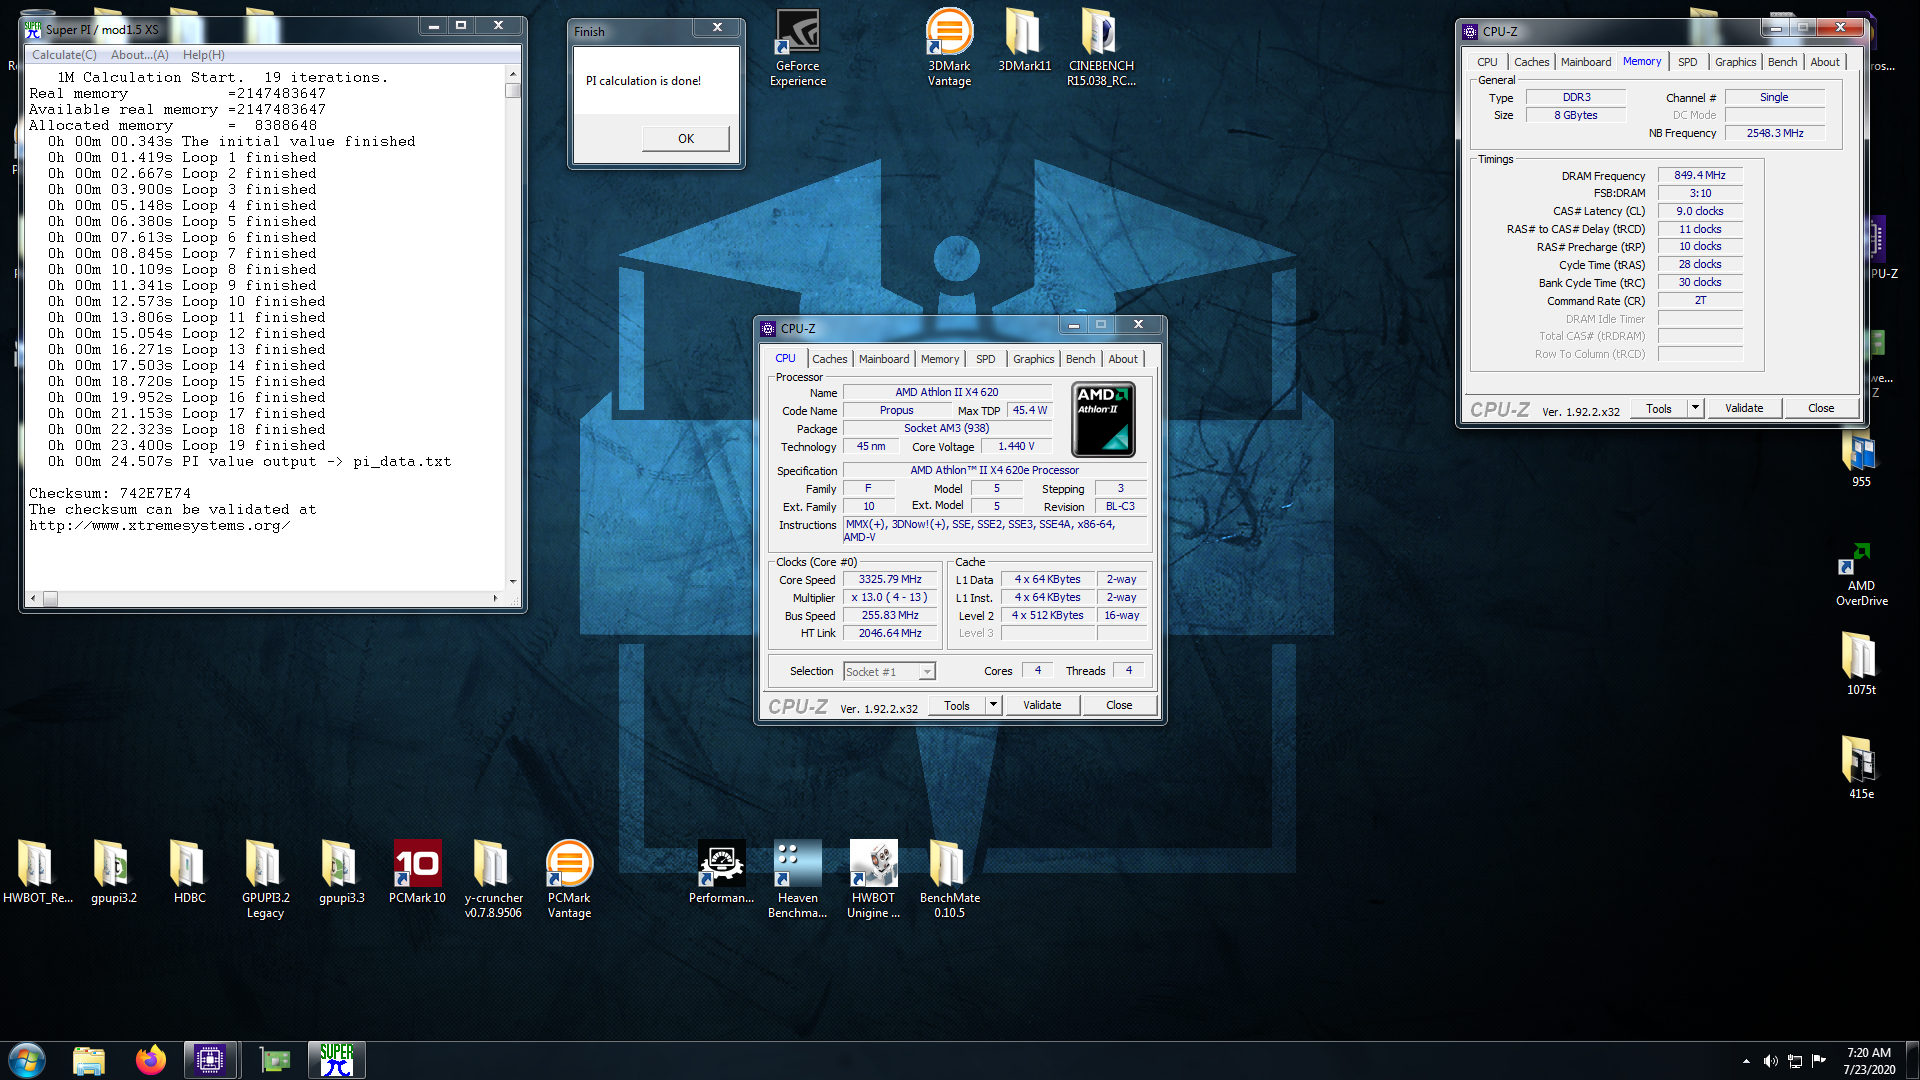This screenshot has width=1920, height=1080.
Task: Open the CINEBENCH R15.038 folder icon
Action: click(x=1100, y=47)
